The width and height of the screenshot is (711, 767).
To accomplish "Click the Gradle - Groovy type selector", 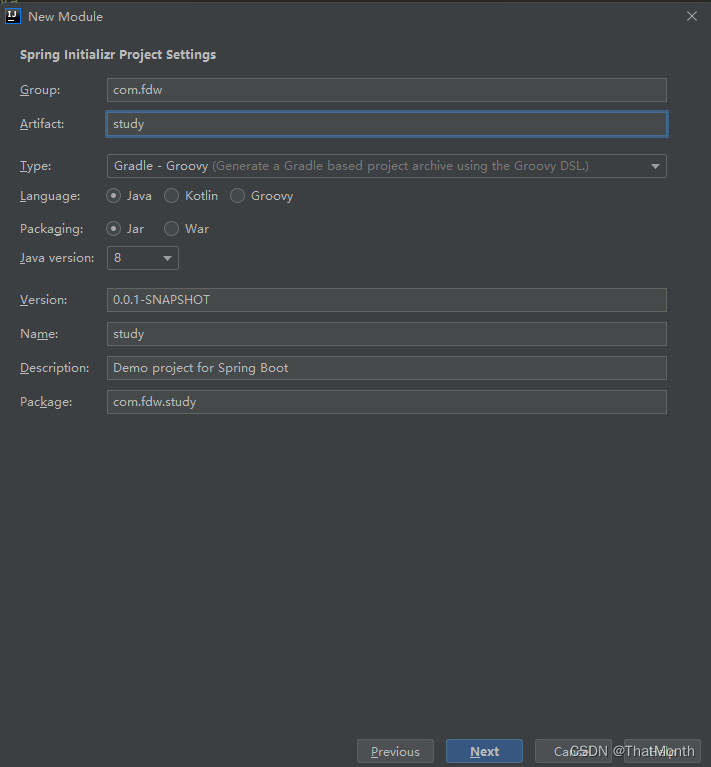I will pyautogui.click(x=386, y=166).
